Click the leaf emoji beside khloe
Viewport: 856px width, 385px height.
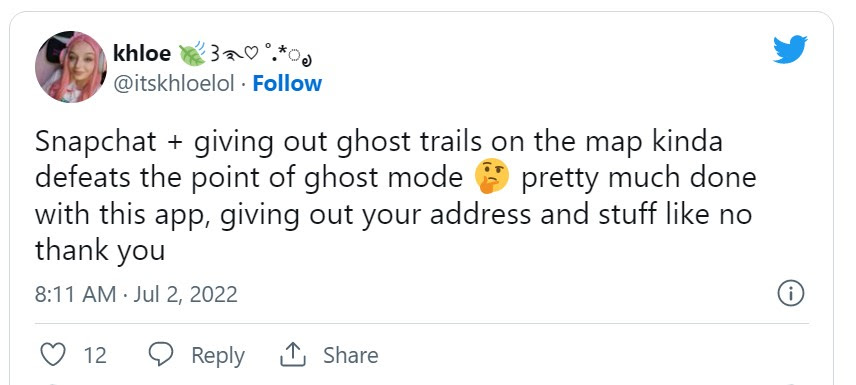pyautogui.click(x=193, y=54)
